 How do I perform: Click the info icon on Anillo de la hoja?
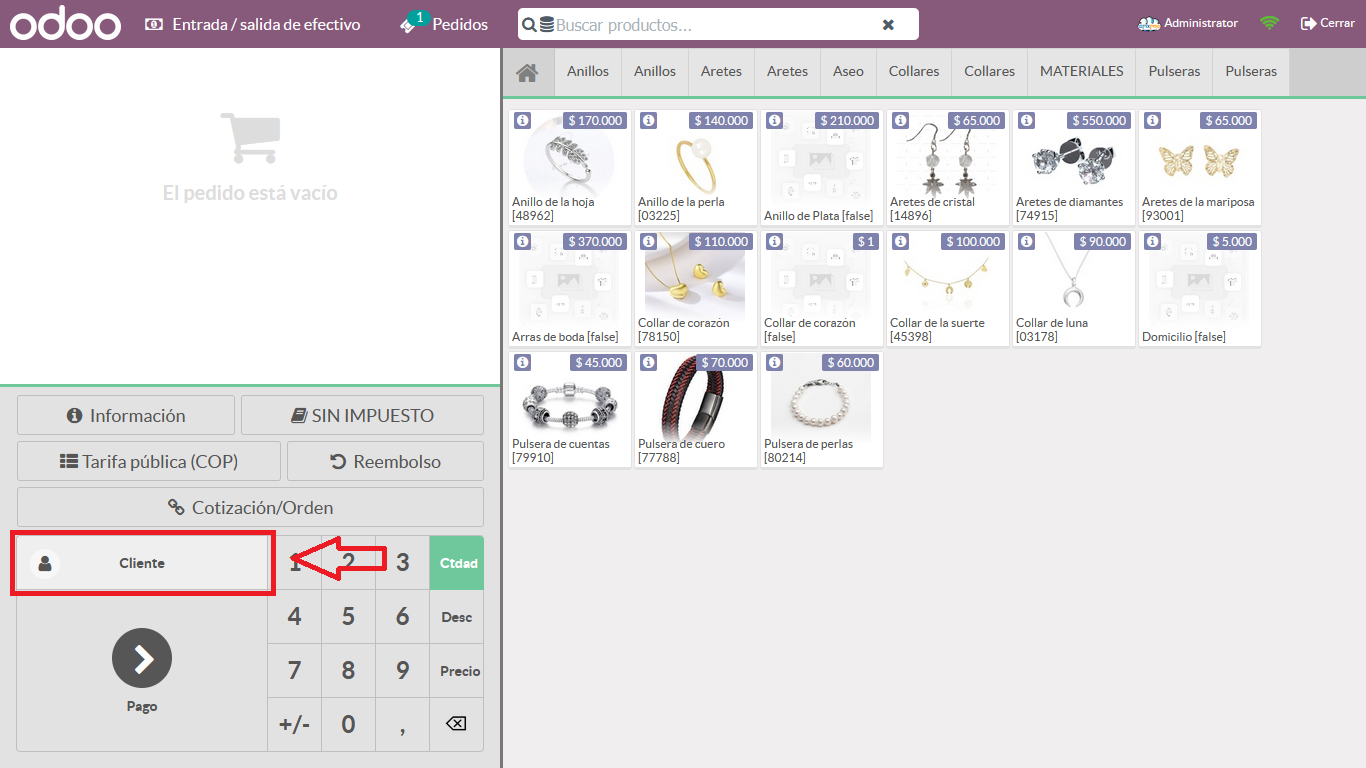pyautogui.click(x=523, y=120)
